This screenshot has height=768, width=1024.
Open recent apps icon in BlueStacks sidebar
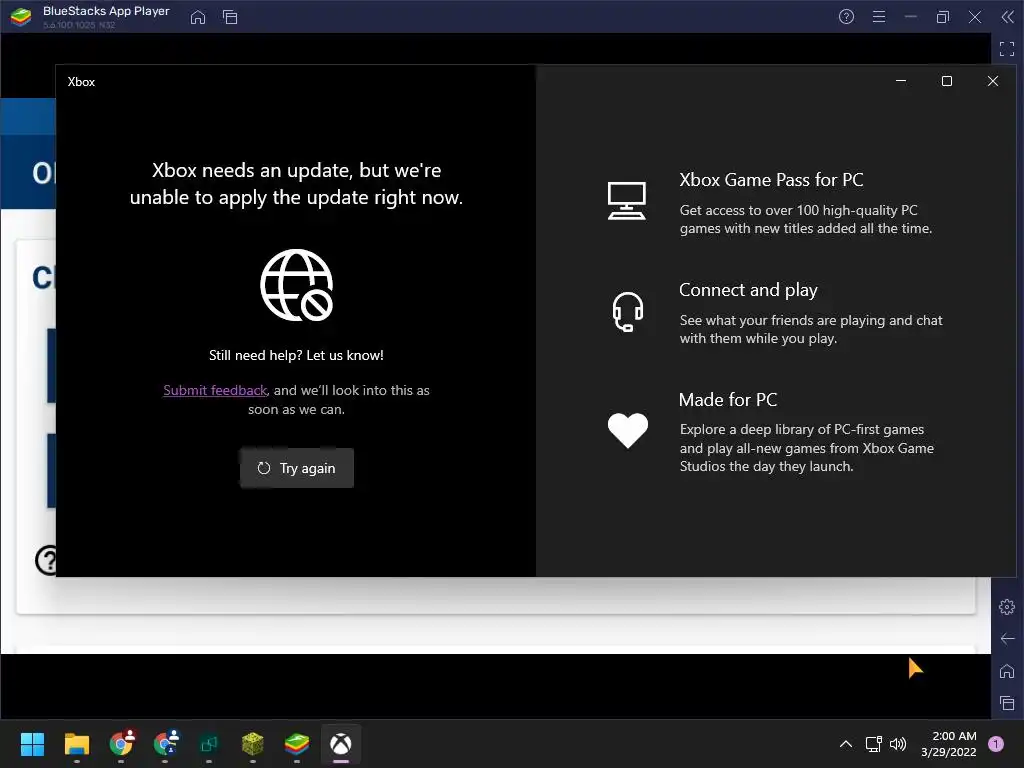[1007, 703]
